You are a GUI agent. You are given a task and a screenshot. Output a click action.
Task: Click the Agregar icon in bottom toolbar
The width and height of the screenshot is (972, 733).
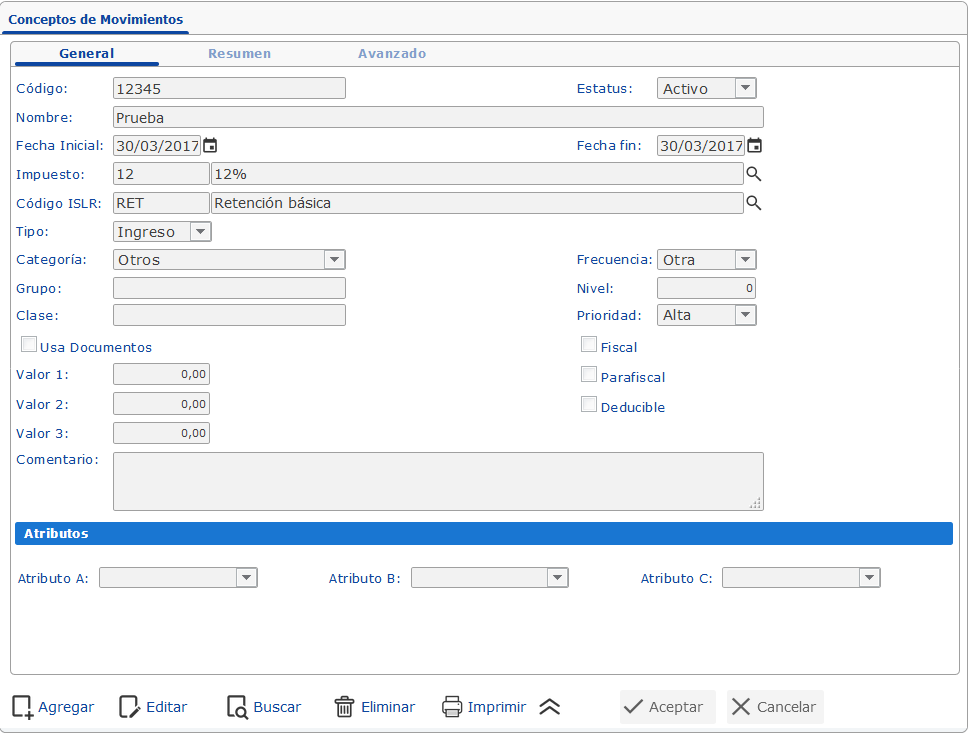[x=23, y=707]
